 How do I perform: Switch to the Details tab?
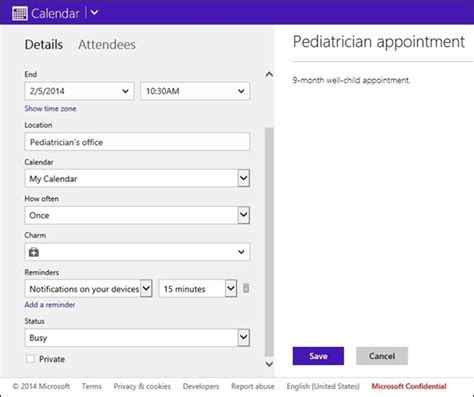point(44,44)
